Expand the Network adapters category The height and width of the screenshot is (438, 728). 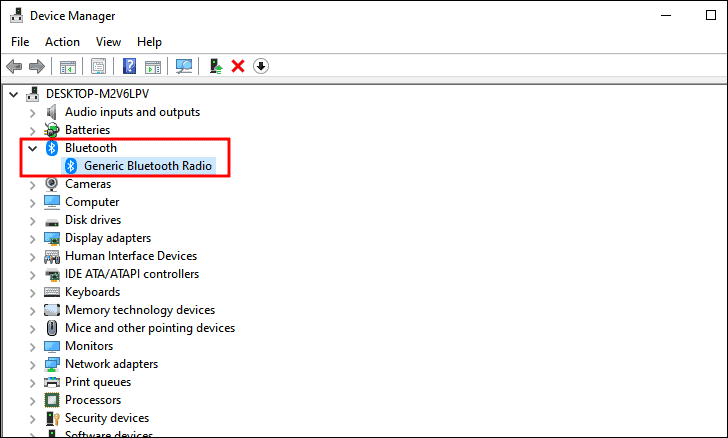coord(32,365)
